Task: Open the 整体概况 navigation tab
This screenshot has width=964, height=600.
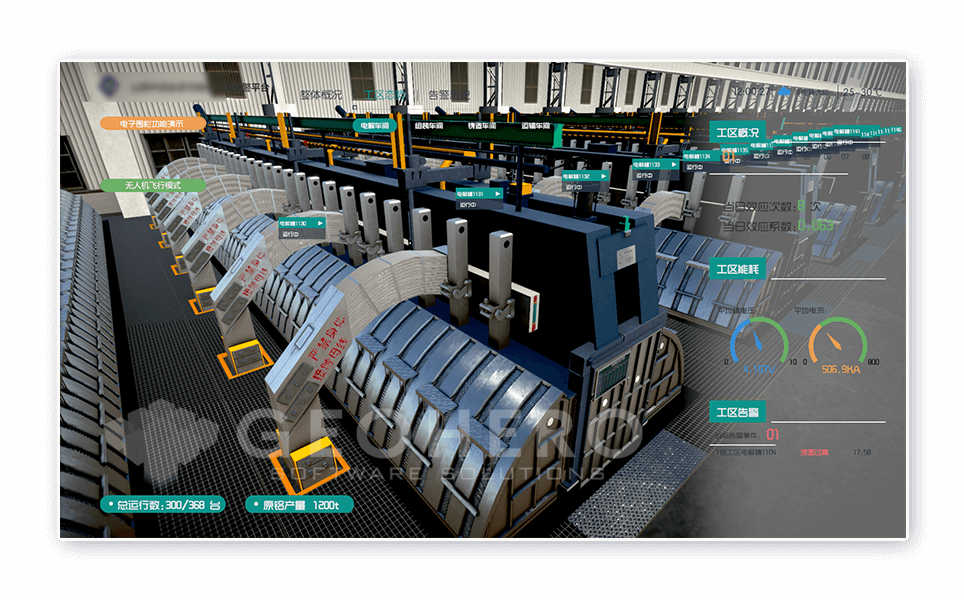Action: (321, 95)
